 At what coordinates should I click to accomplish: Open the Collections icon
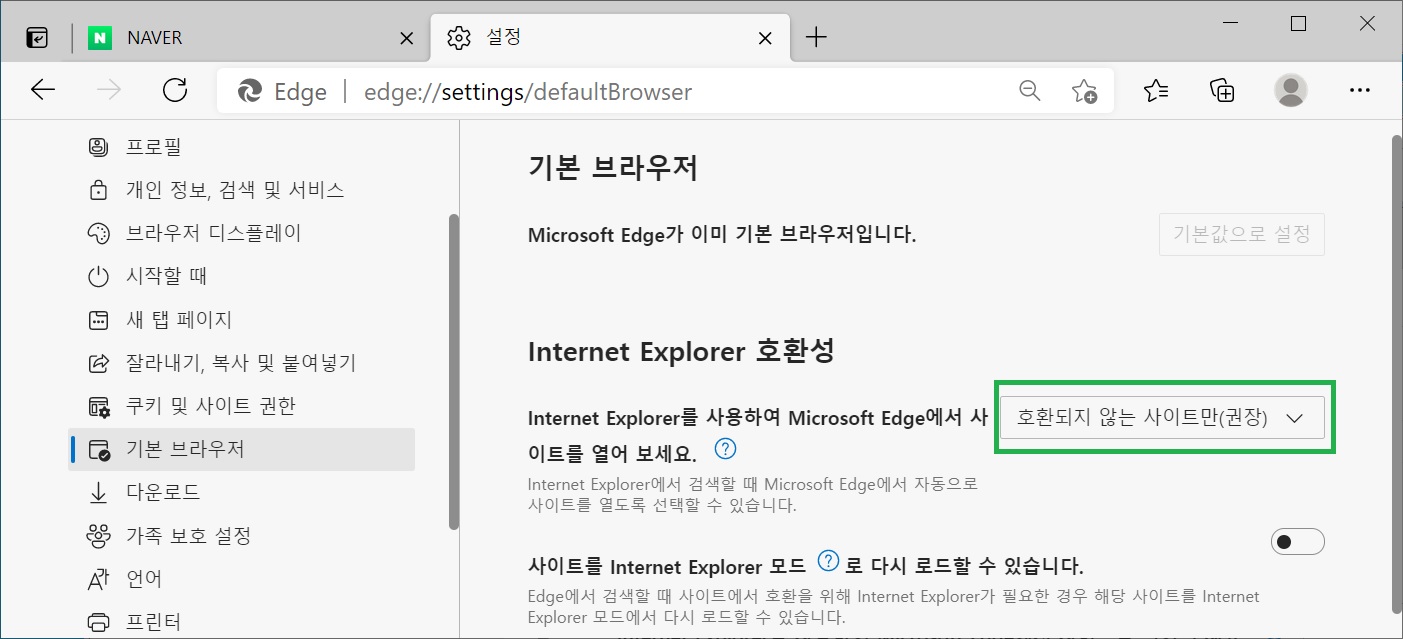(x=1223, y=91)
